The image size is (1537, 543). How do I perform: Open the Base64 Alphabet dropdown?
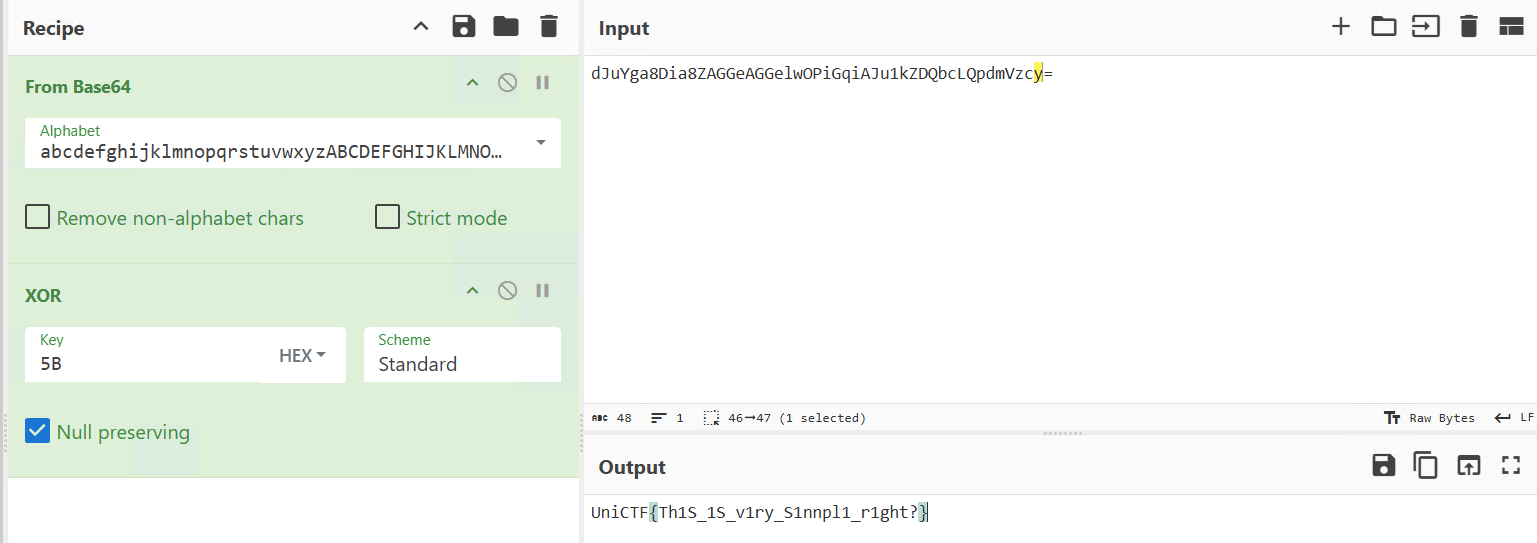541,143
